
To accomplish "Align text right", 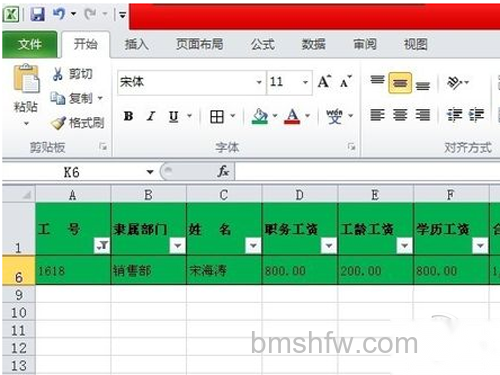I will click(x=423, y=115).
